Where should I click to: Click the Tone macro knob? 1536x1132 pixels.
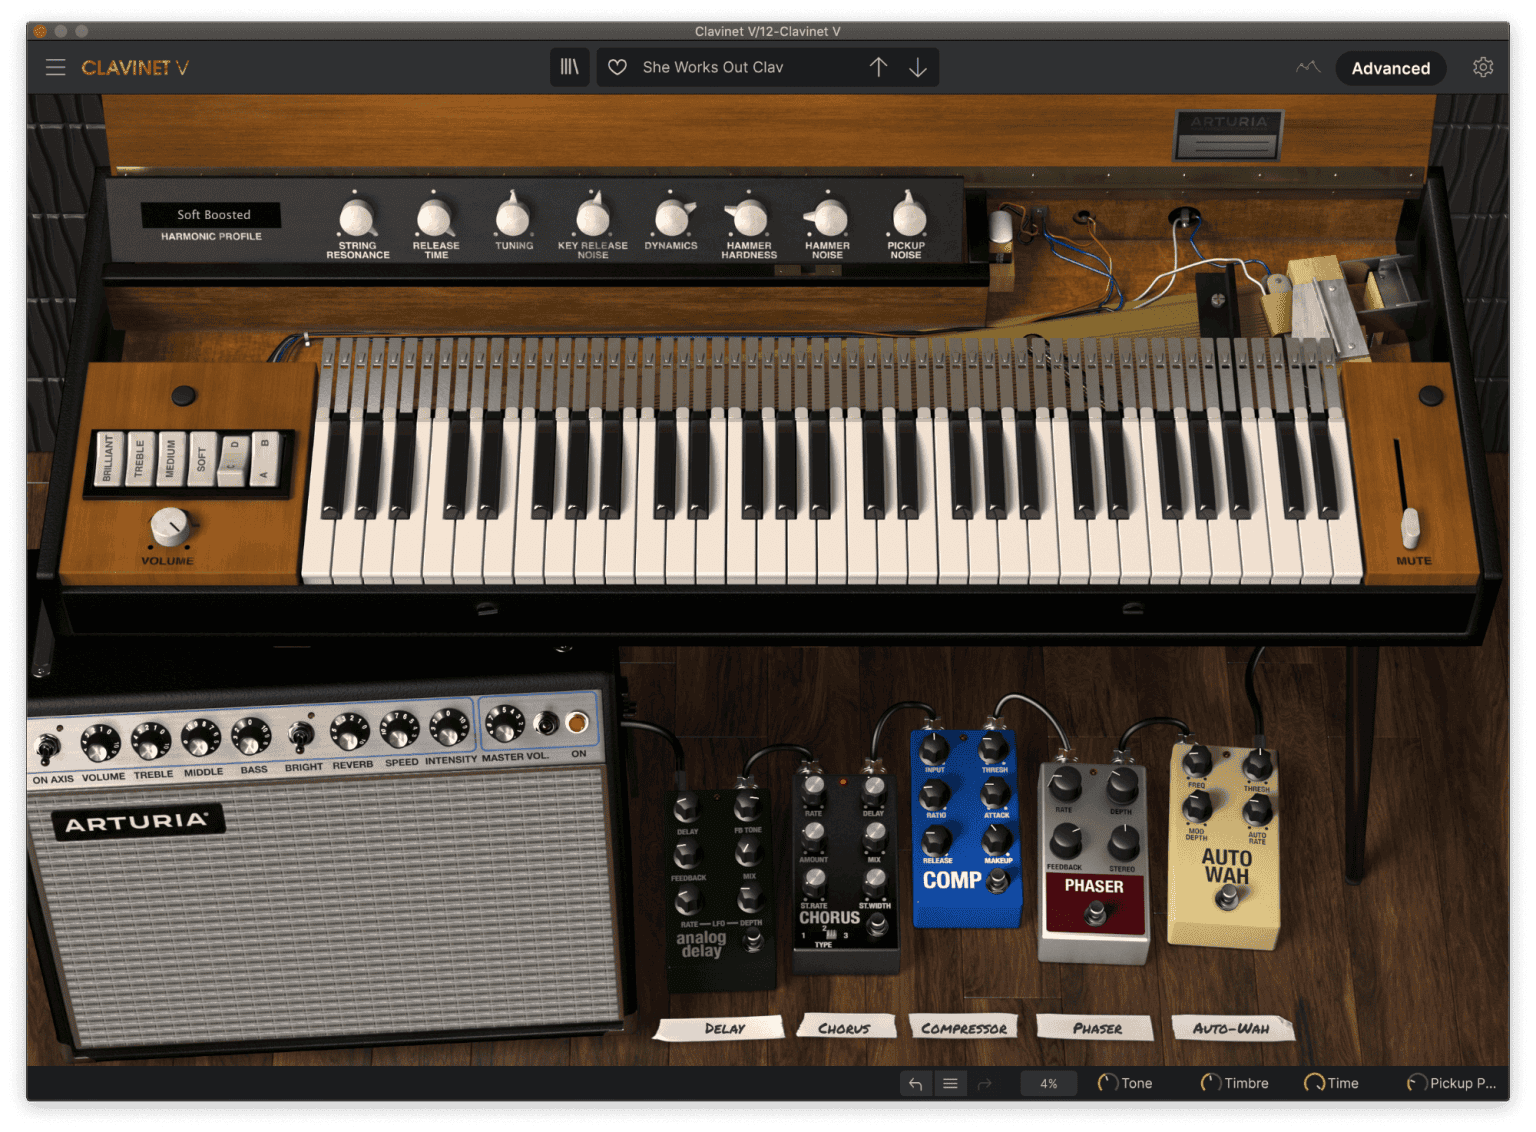[x=1106, y=1083]
